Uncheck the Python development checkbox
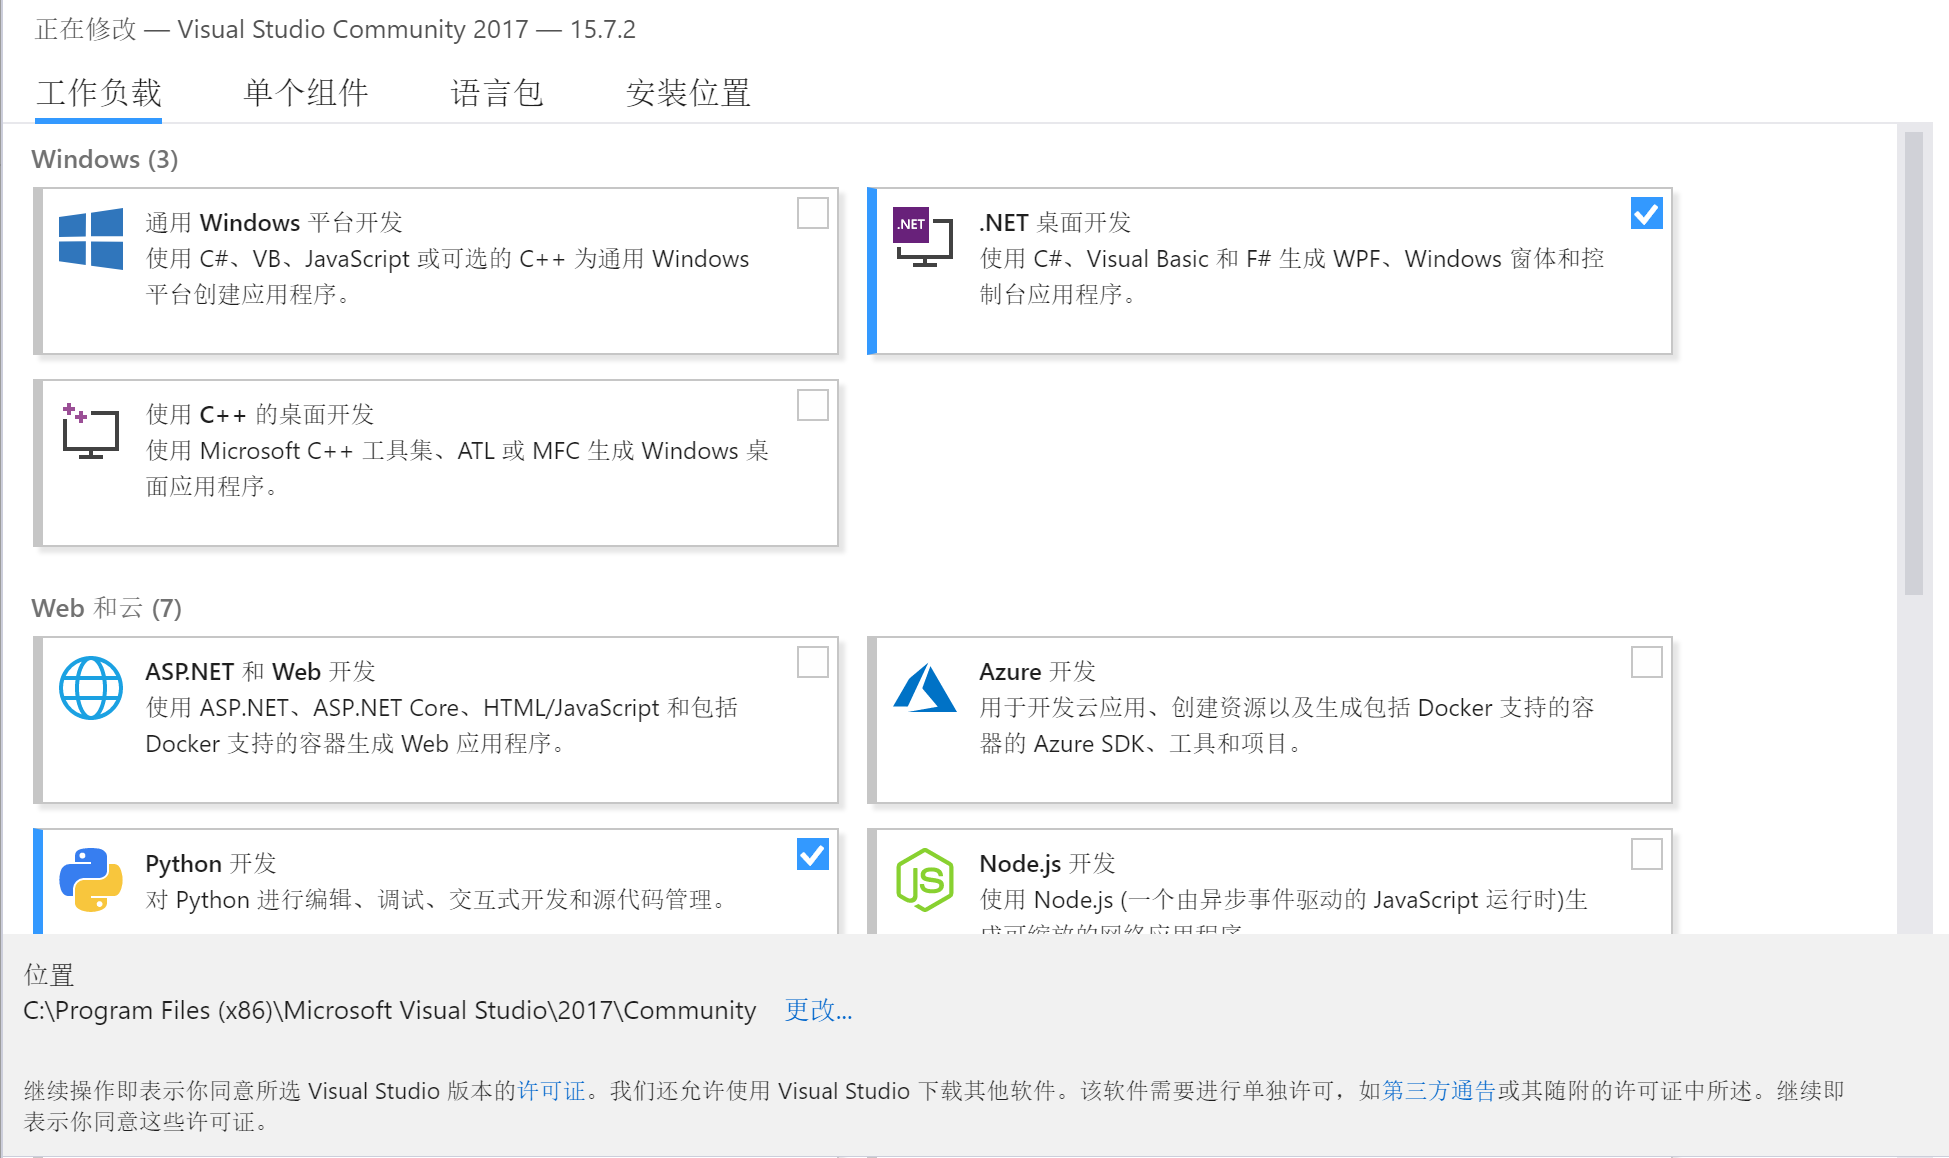The width and height of the screenshot is (1949, 1158). click(x=812, y=854)
